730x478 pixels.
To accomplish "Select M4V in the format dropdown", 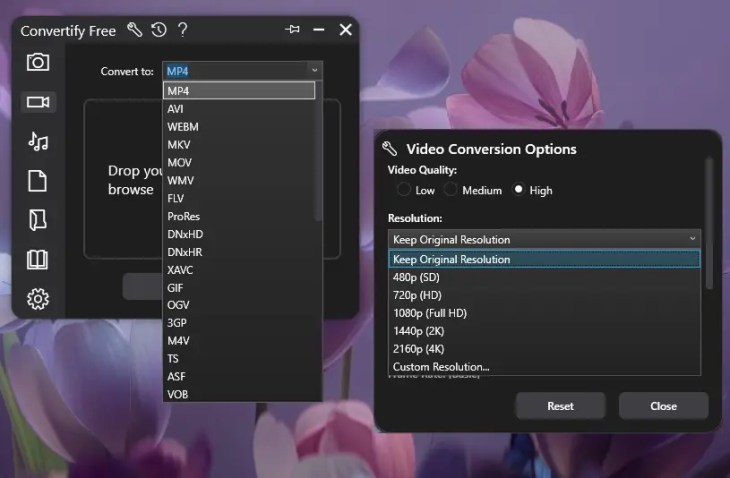I will [x=239, y=341].
